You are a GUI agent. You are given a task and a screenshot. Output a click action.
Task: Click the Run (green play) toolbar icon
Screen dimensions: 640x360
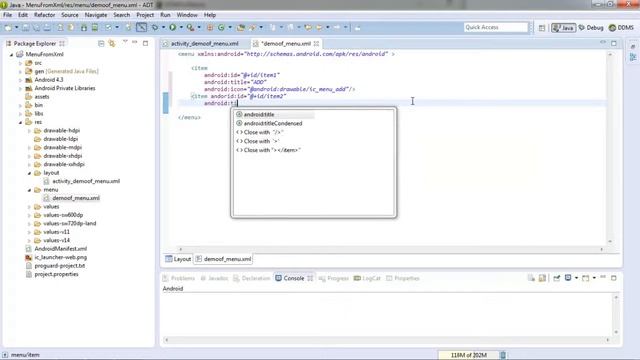173,27
